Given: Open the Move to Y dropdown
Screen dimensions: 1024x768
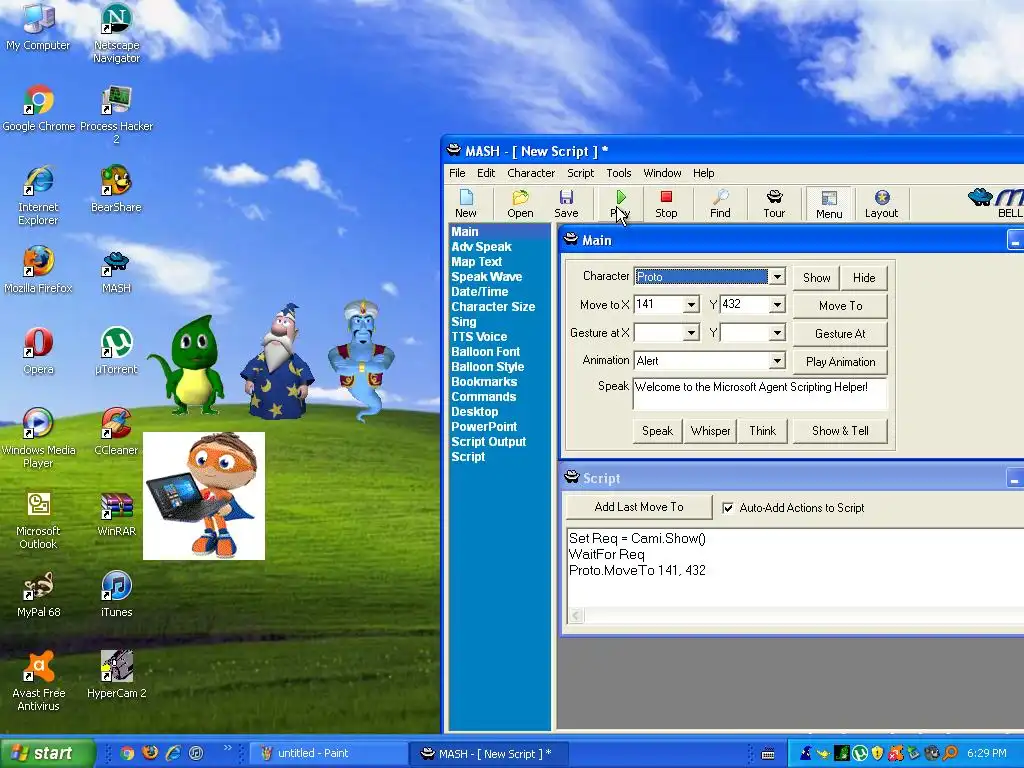Looking at the screenshot, I should point(776,305).
